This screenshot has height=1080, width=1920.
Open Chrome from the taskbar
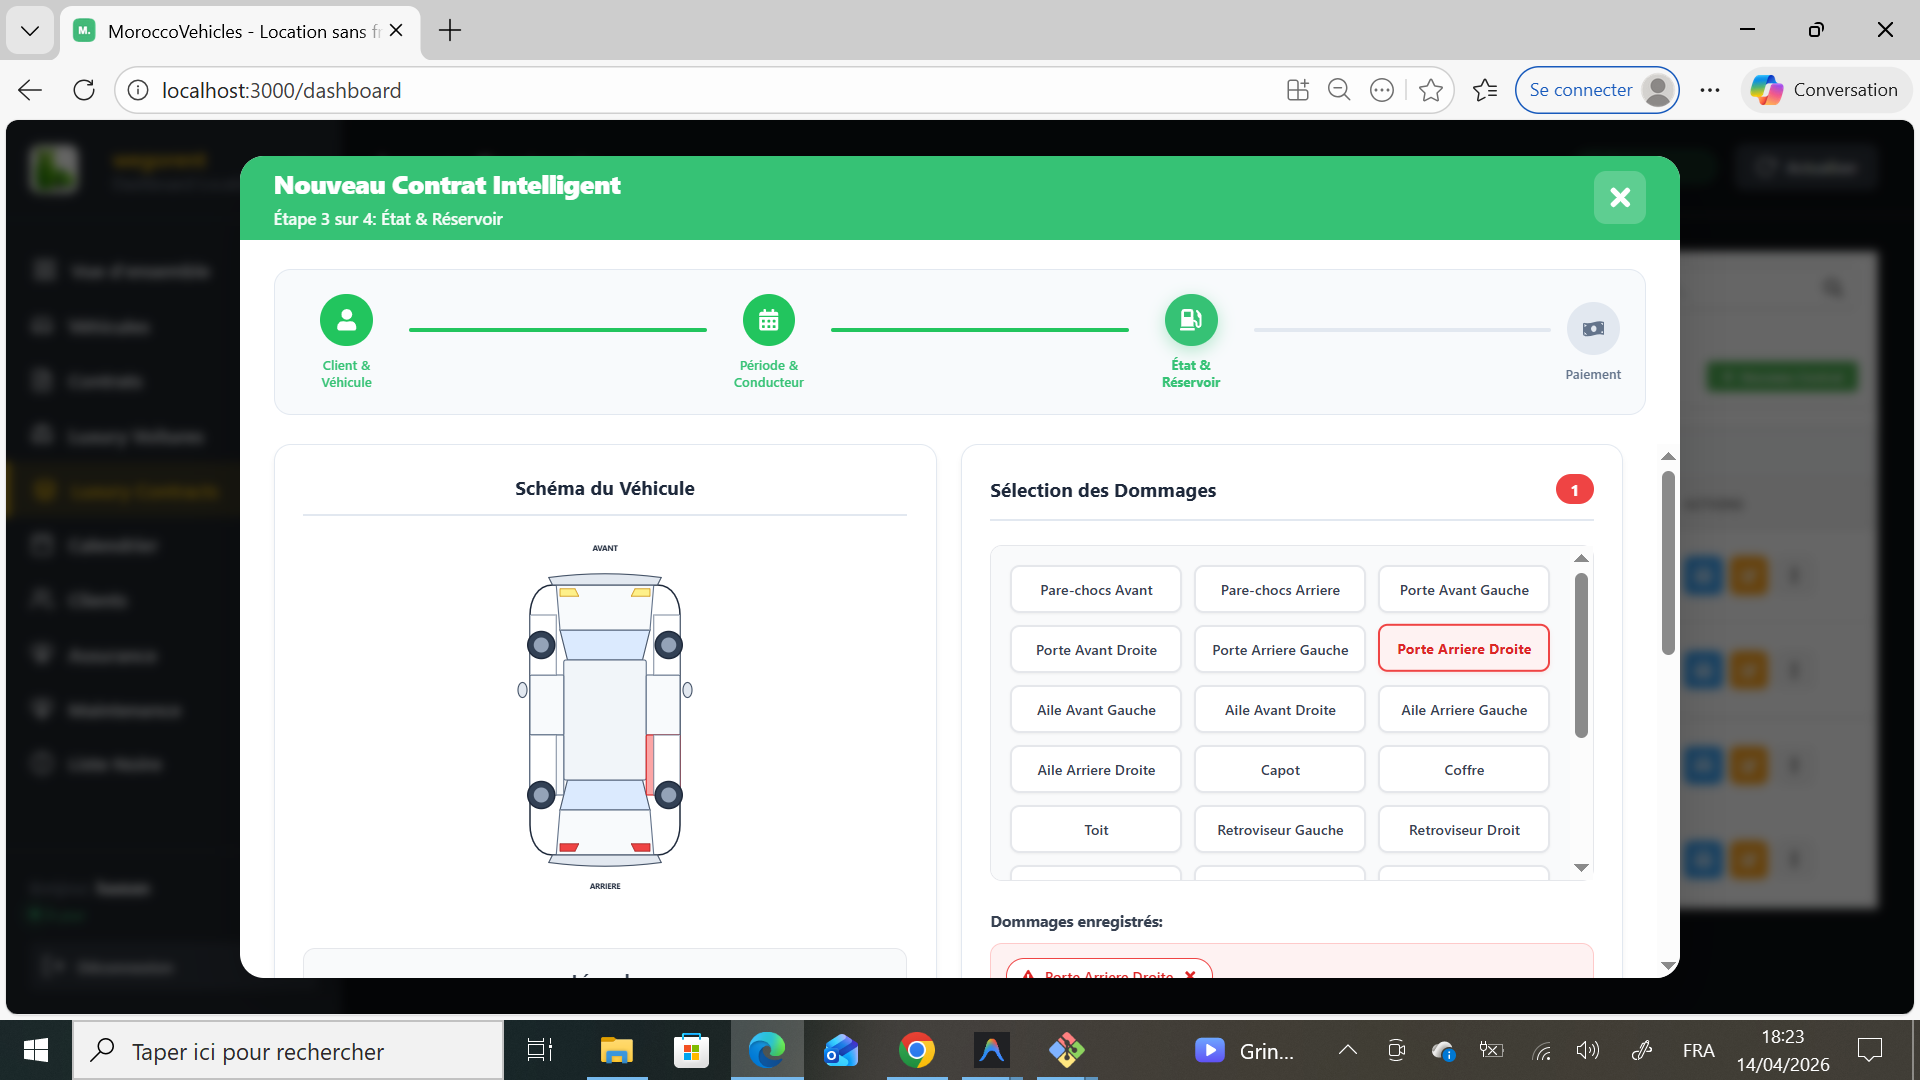pyautogui.click(x=916, y=1050)
